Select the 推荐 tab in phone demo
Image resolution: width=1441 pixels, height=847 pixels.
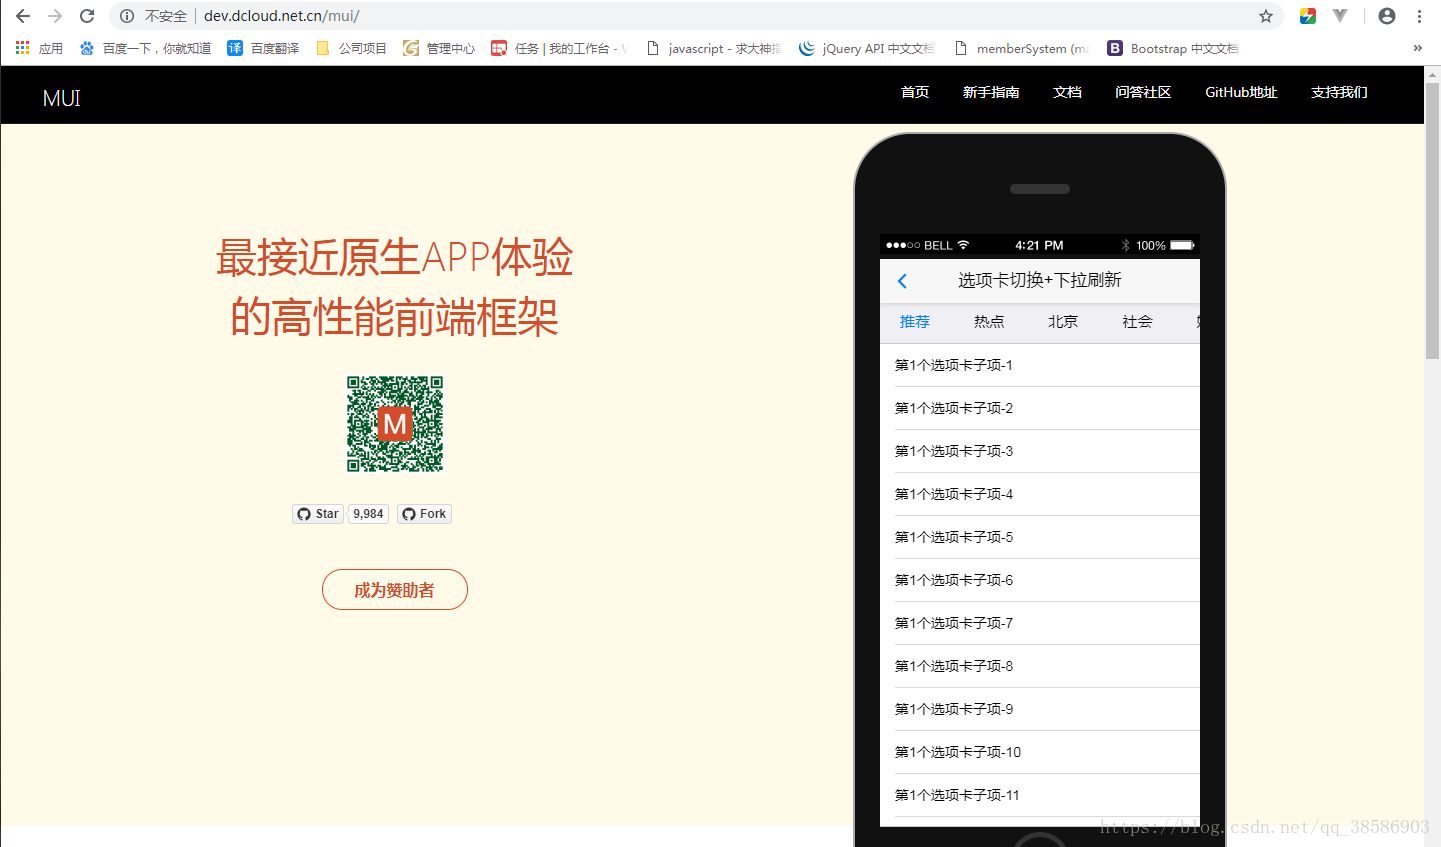[915, 322]
